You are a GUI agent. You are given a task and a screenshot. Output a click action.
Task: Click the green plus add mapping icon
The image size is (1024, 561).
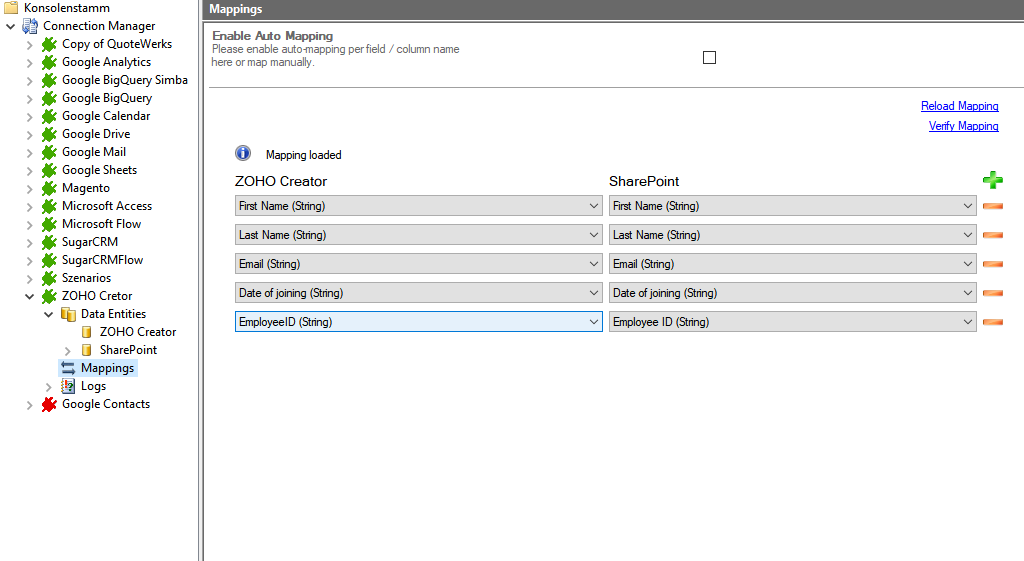click(x=992, y=180)
